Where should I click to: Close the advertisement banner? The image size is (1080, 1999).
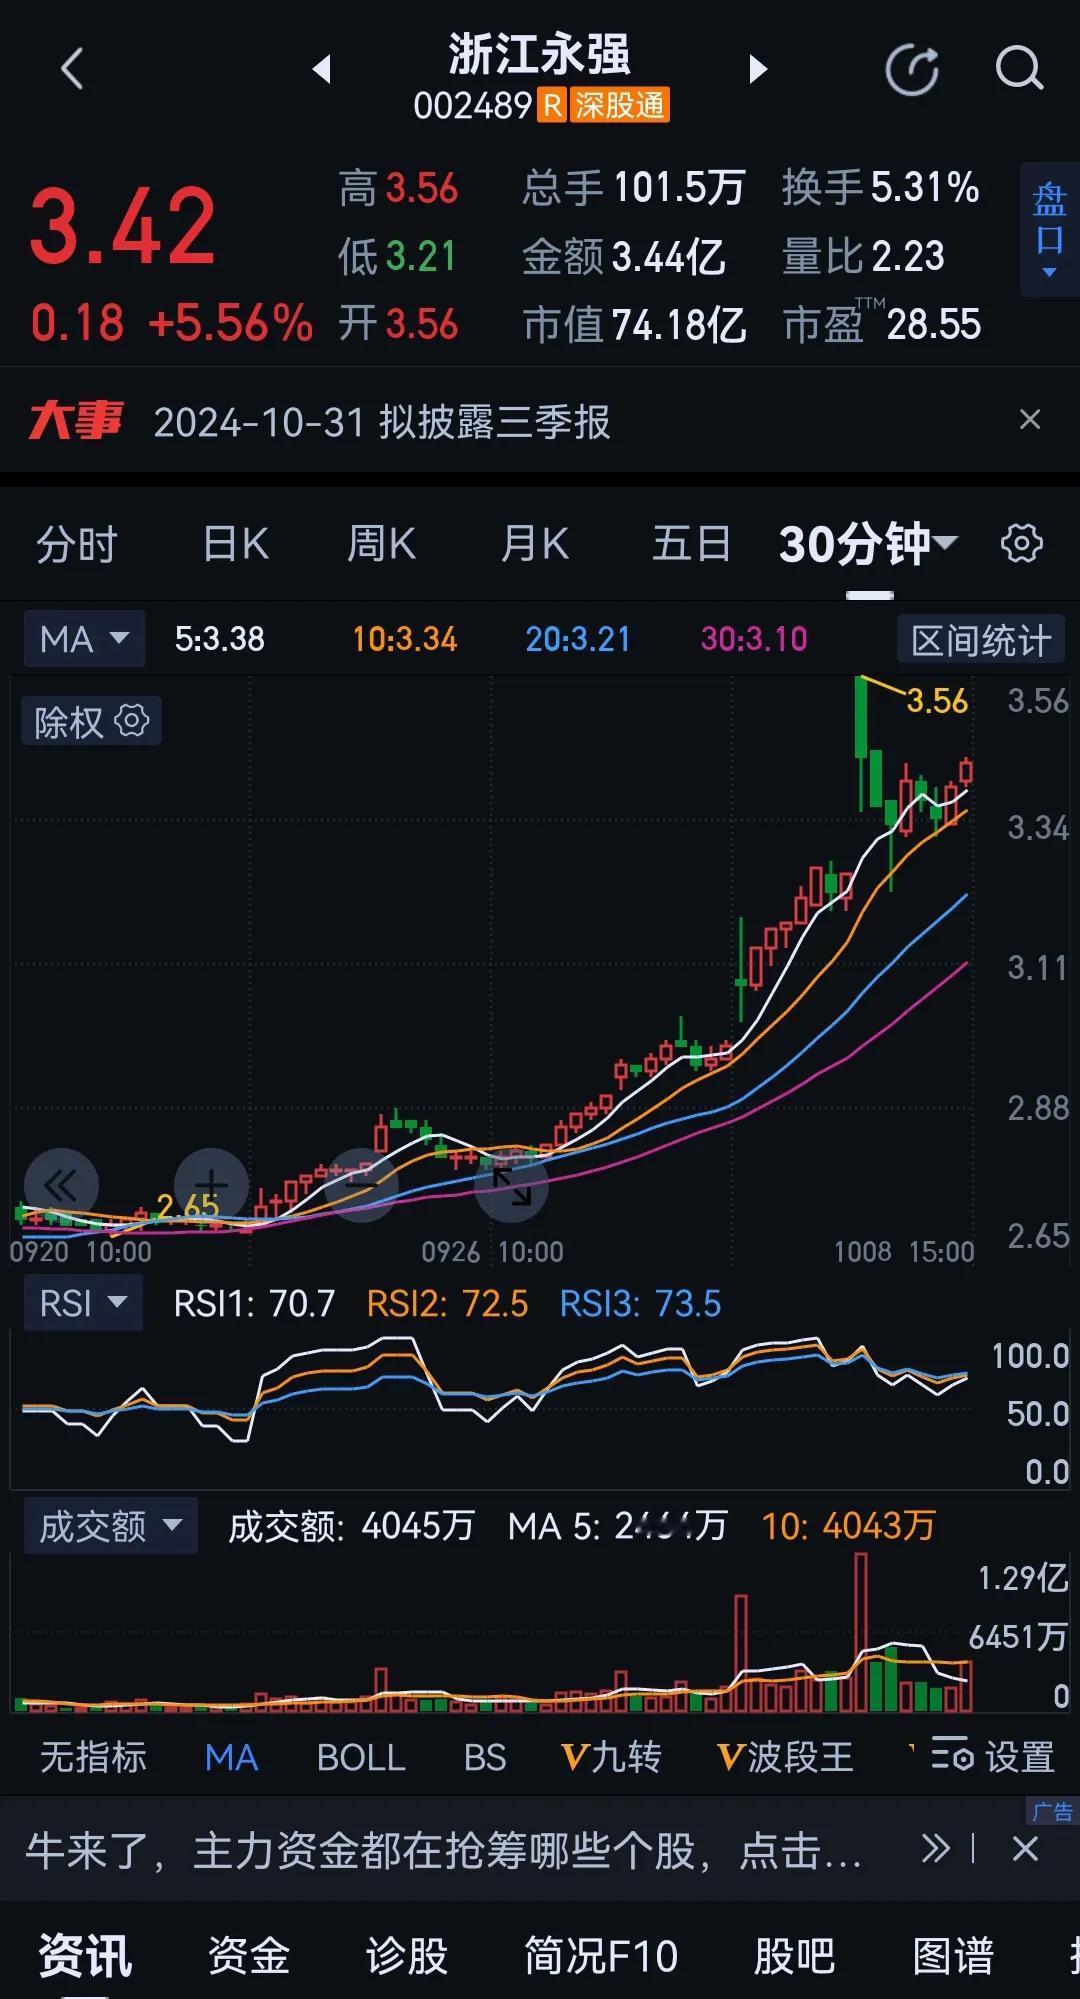pos(1025,1849)
